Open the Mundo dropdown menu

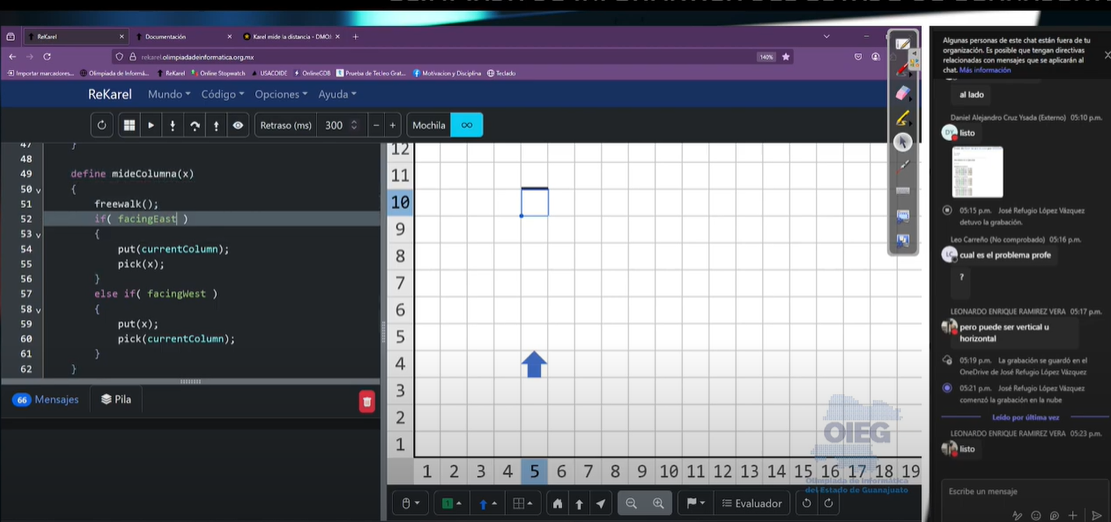(x=168, y=94)
